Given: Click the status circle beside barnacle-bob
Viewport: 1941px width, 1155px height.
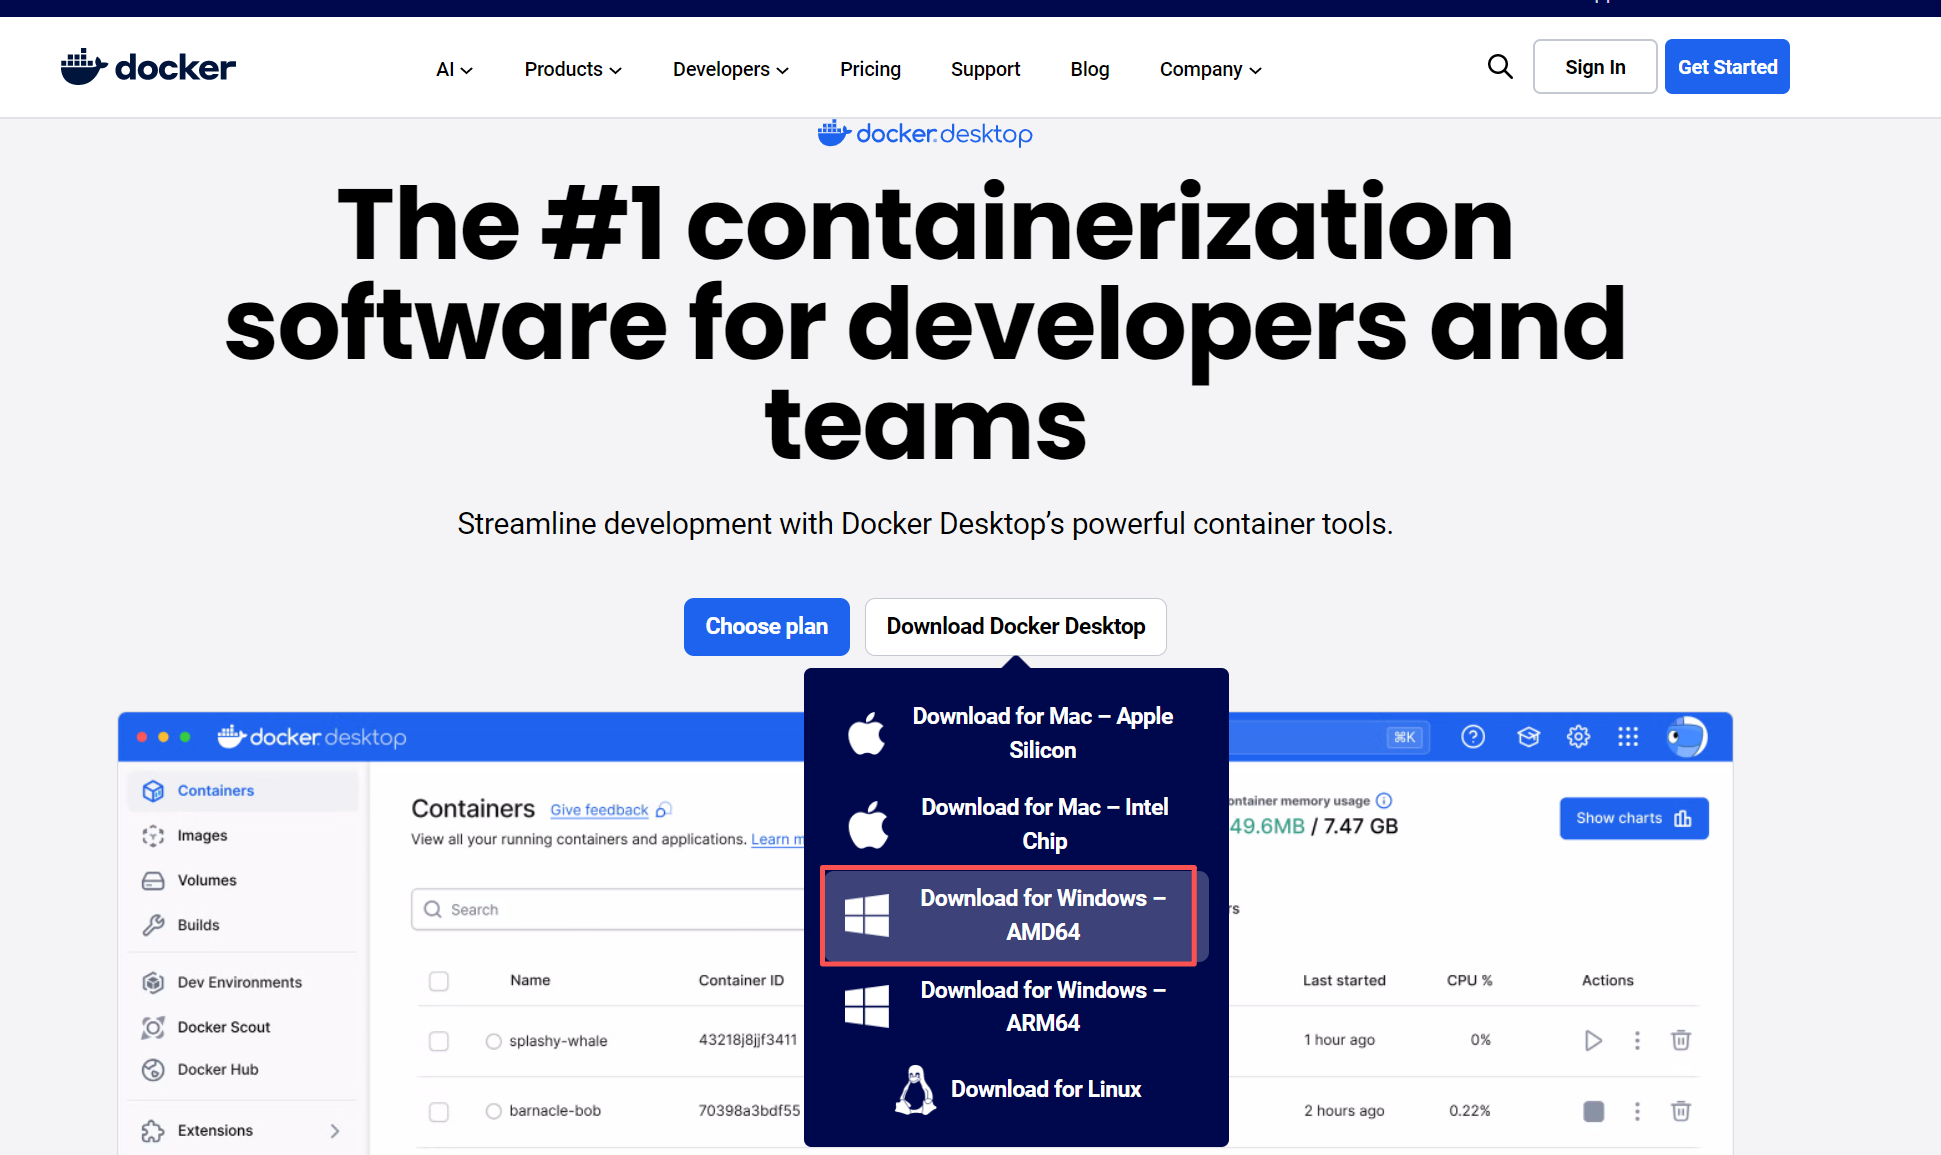Looking at the screenshot, I should pyautogui.click(x=493, y=1111).
